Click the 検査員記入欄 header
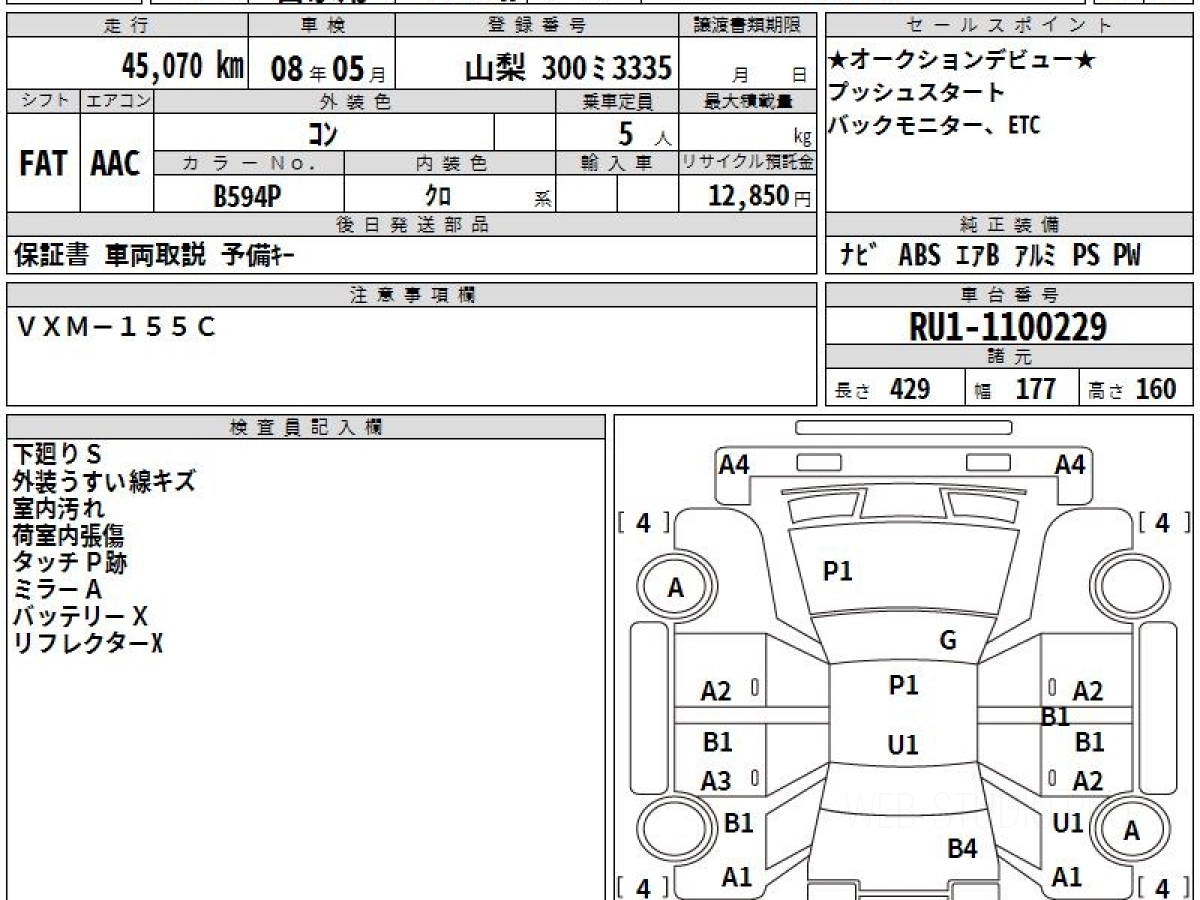The image size is (1200, 900). click(x=306, y=427)
